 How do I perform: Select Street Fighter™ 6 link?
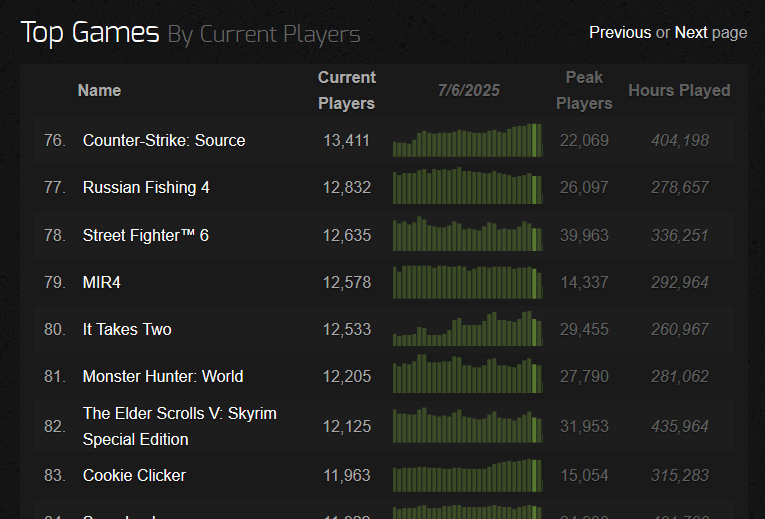145,235
